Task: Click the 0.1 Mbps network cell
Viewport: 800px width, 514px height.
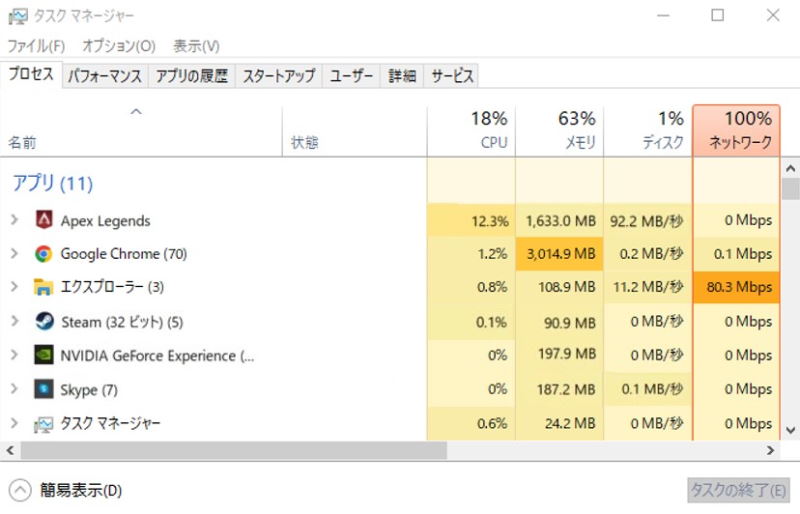Action: coord(736,254)
